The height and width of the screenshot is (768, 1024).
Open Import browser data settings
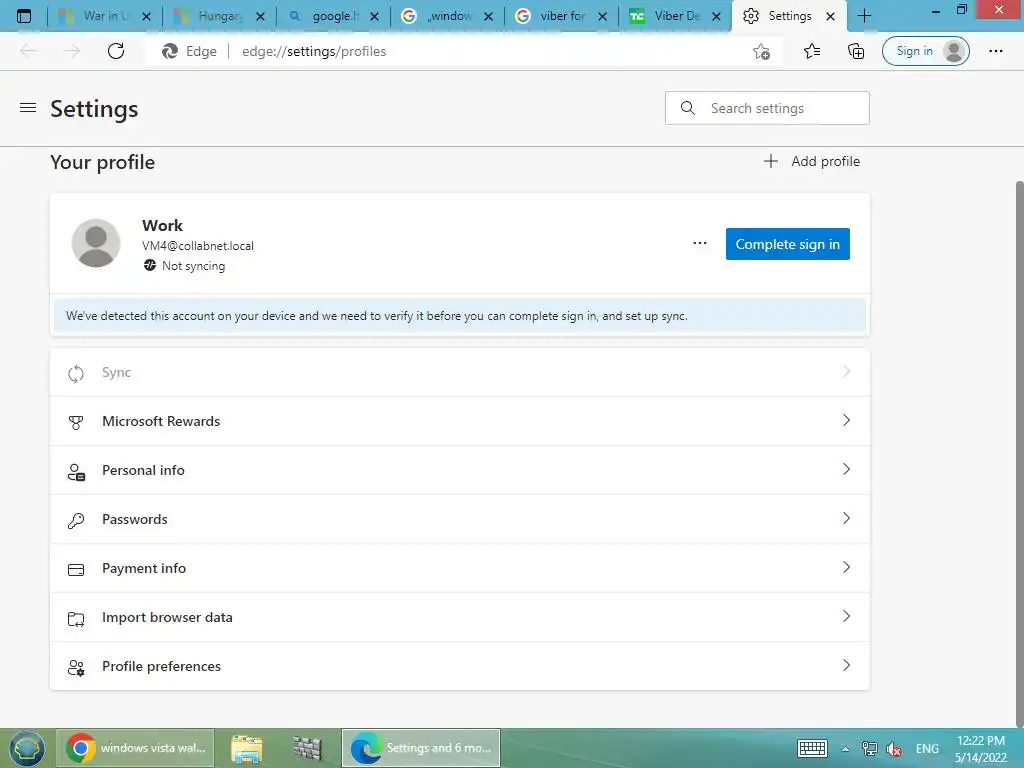(x=460, y=617)
